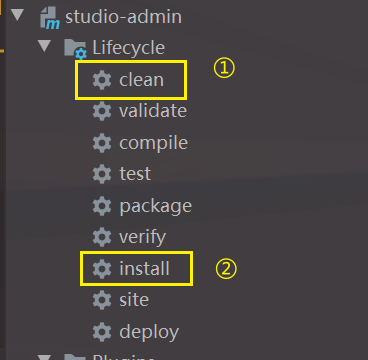The width and height of the screenshot is (368, 360).
Task: Click the Maven module icon for studio-admin
Action: [50, 18]
